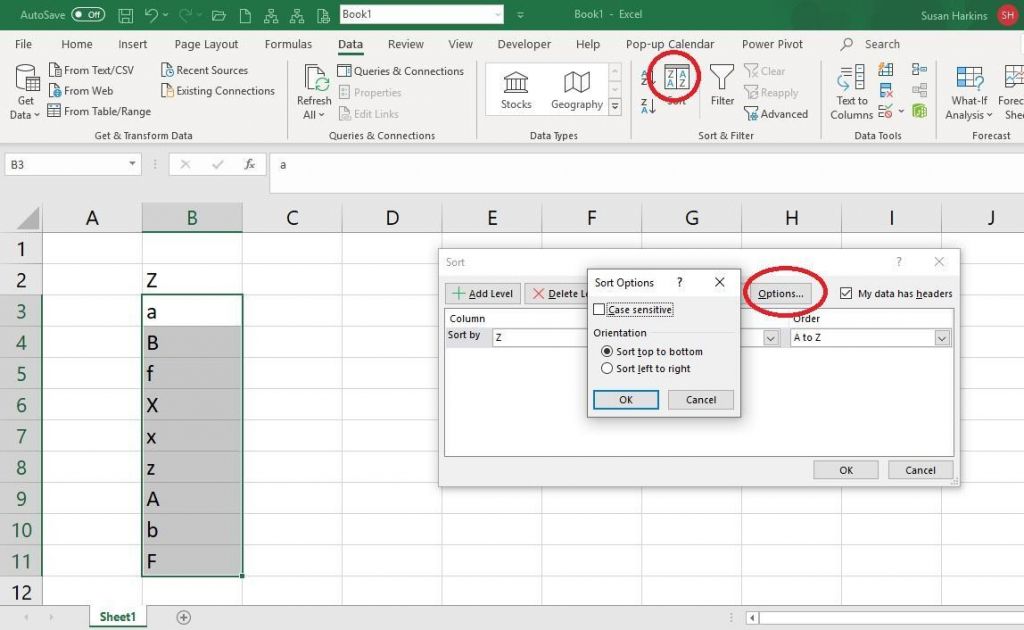The image size is (1024, 630).
Task: Open the Order dropdown showing A to Z
Action: click(940, 337)
